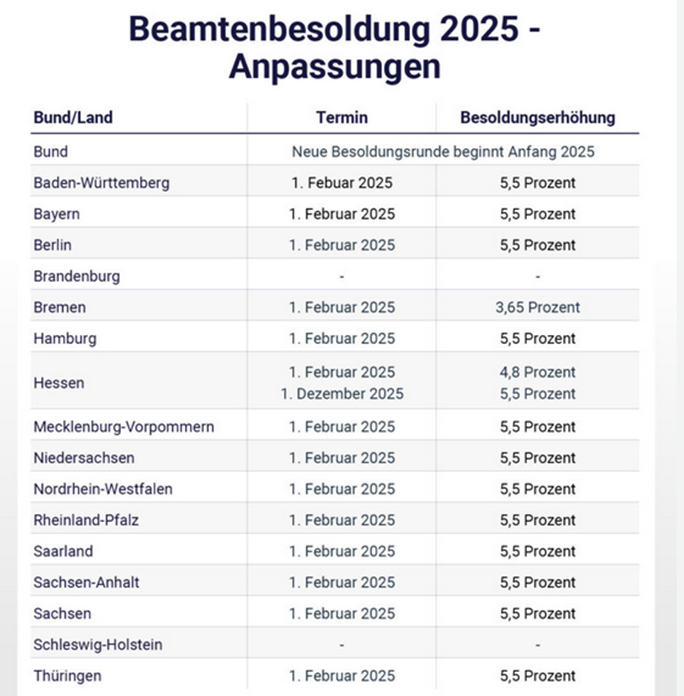Click the Bund/Land column header

pyautogui.click(x=73, y=118)
